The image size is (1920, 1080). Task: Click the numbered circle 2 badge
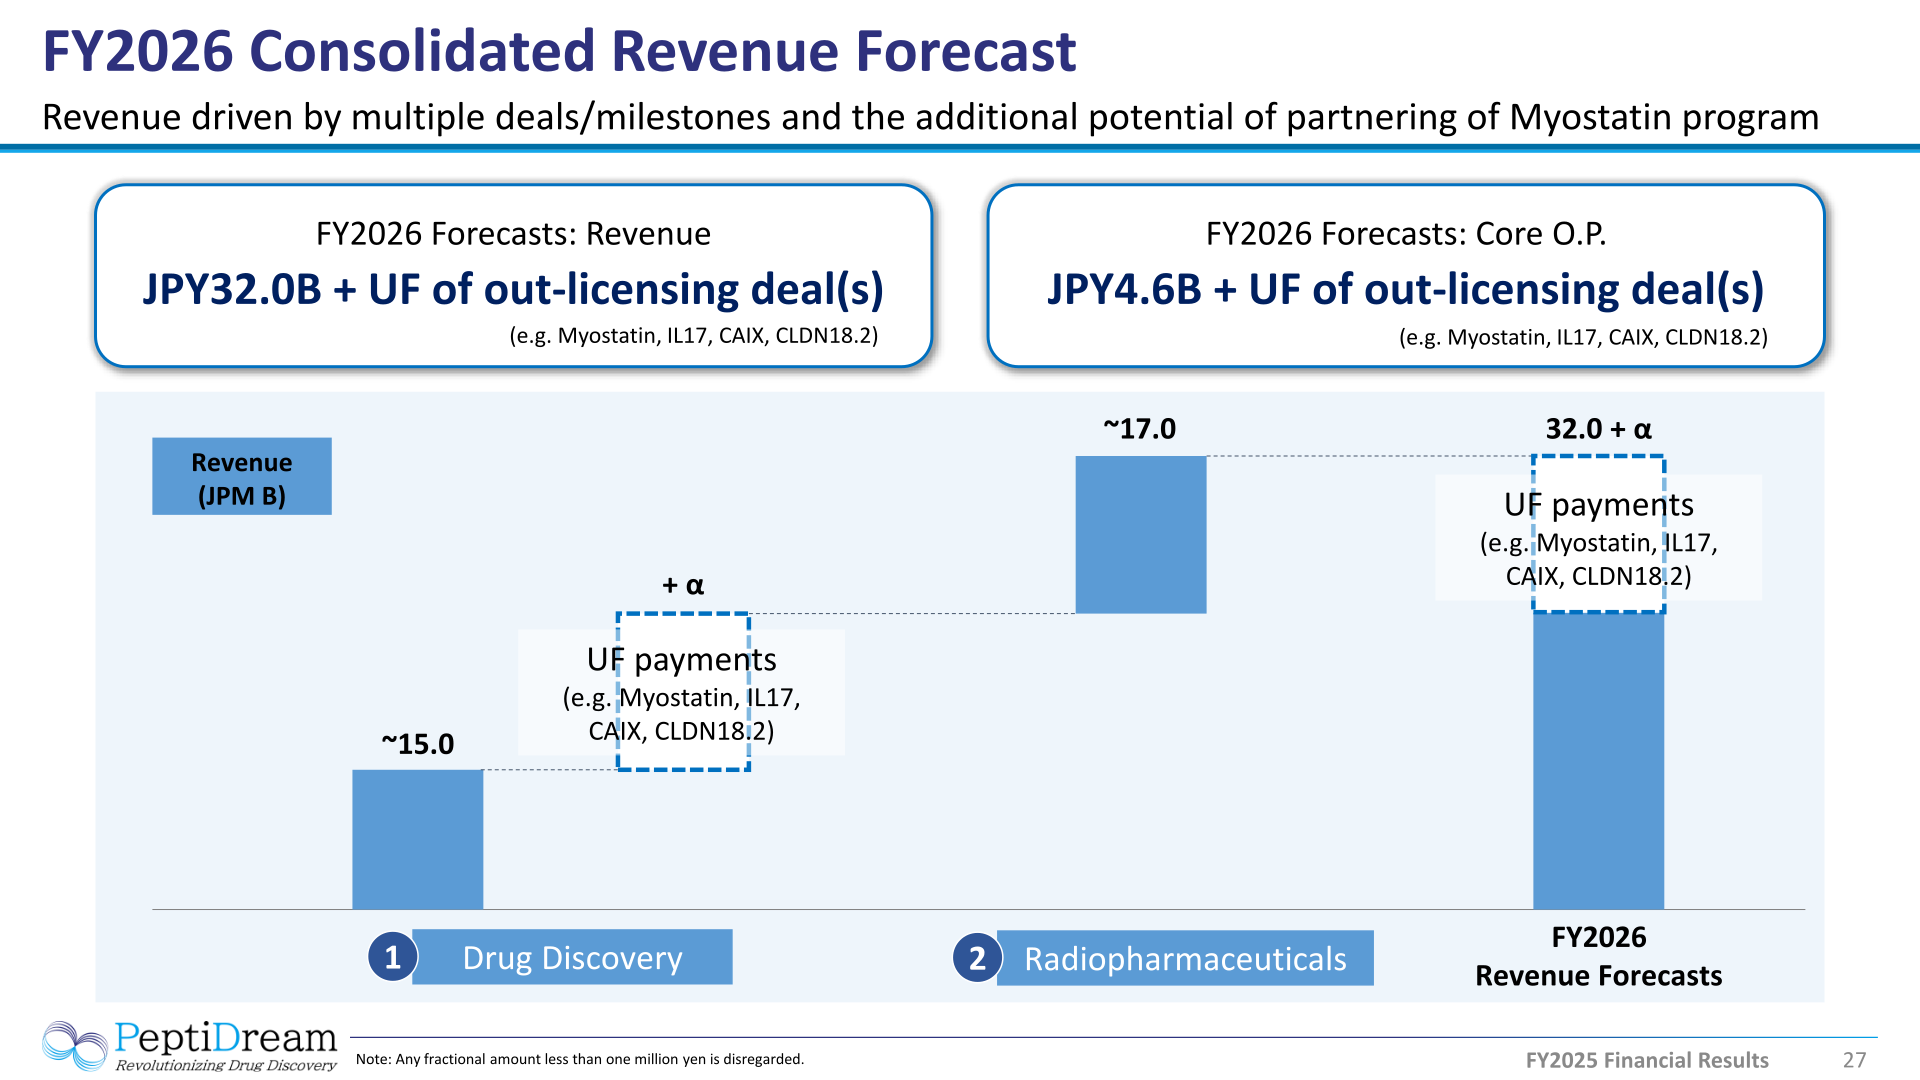977,958
